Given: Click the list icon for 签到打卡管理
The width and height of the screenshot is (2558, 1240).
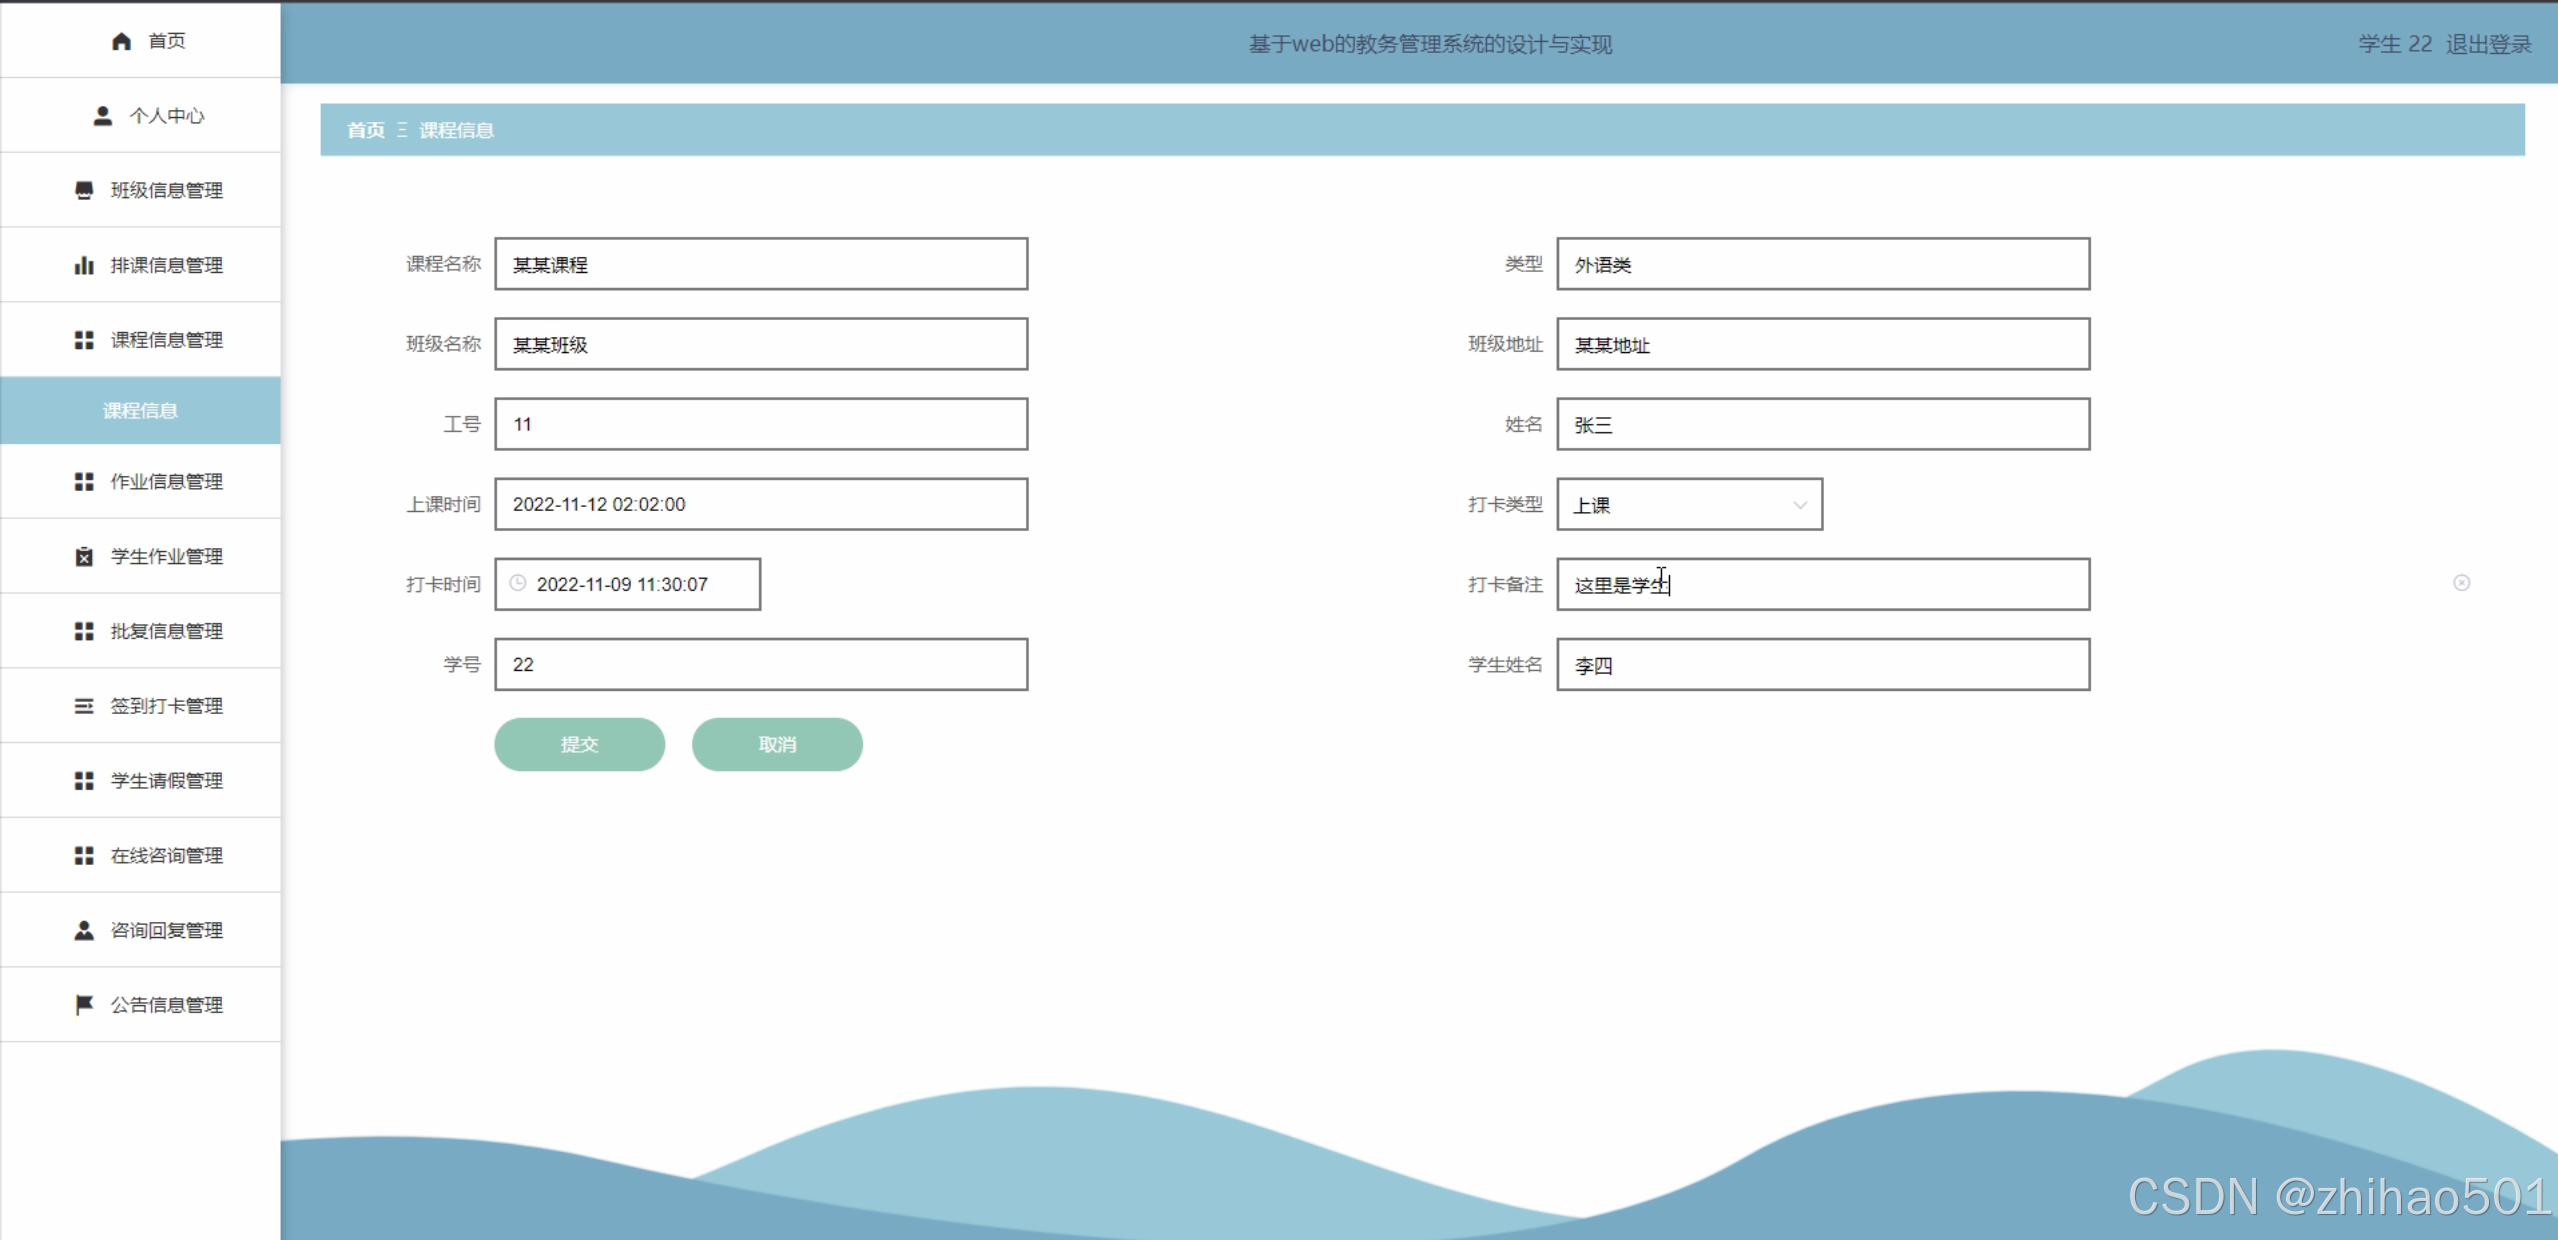Looking at the screenshot, I should click(x=84, y=706).
